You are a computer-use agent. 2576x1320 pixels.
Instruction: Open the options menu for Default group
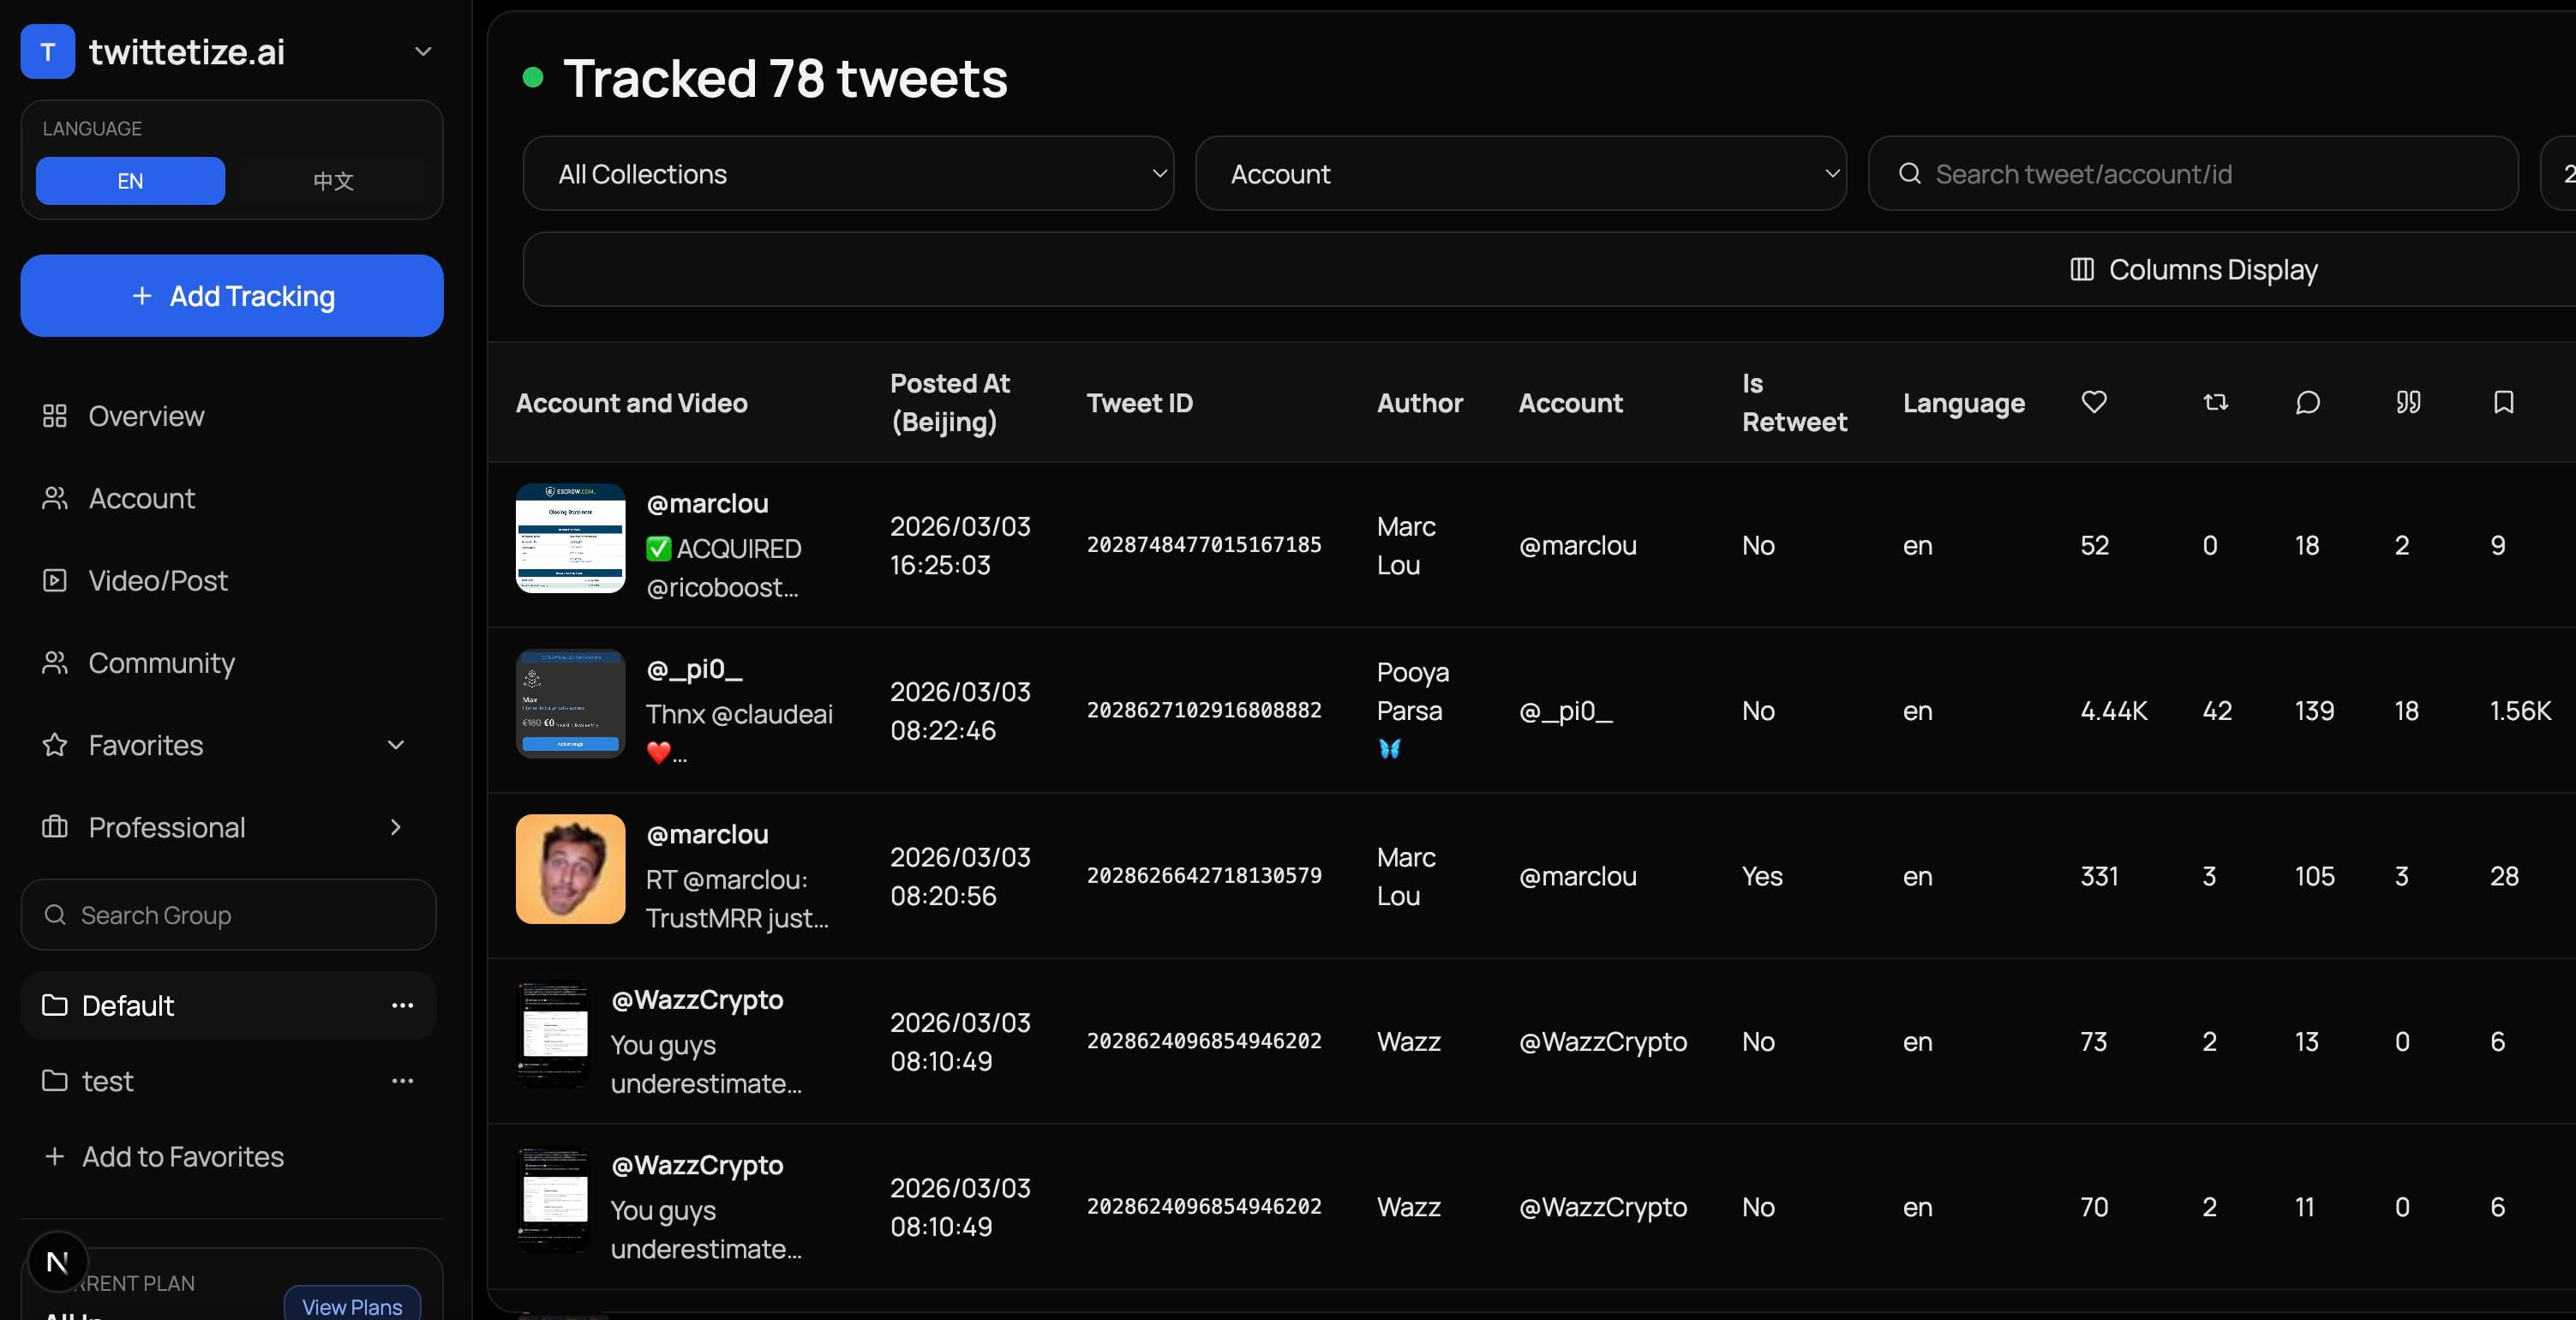(x=403, y=1005)
